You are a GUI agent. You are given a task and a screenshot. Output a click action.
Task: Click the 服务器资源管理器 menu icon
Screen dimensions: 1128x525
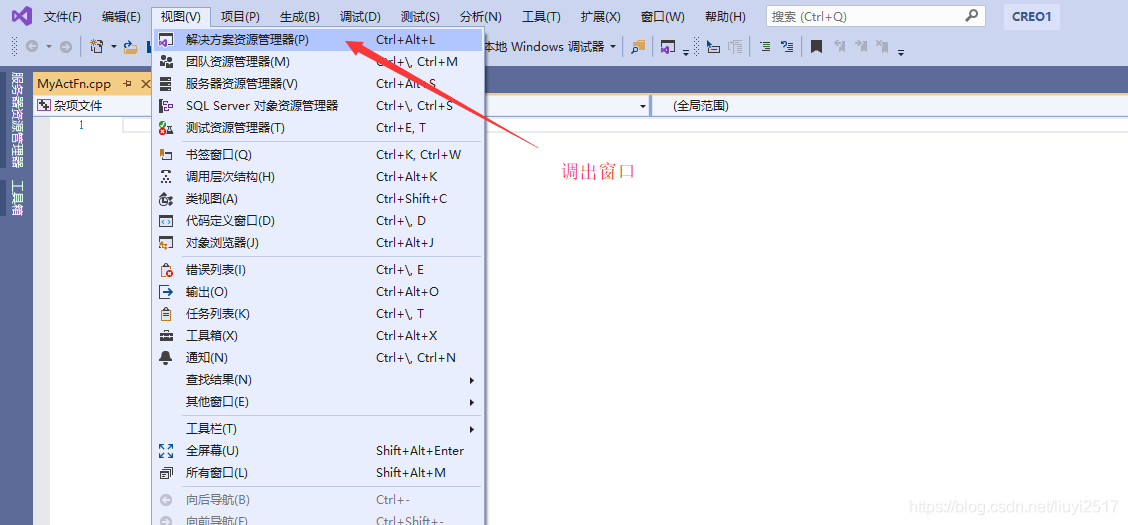pyautogui.click(x=166, y=84)
